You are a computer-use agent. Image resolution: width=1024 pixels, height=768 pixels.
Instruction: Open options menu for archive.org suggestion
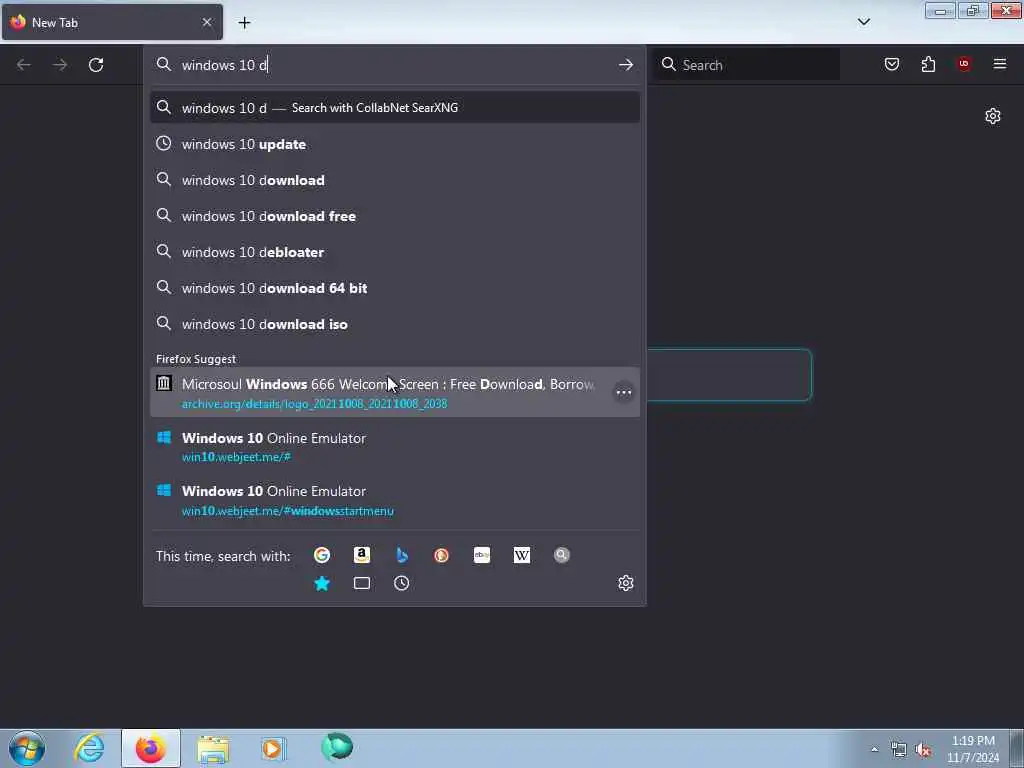[x=624, y=392]
